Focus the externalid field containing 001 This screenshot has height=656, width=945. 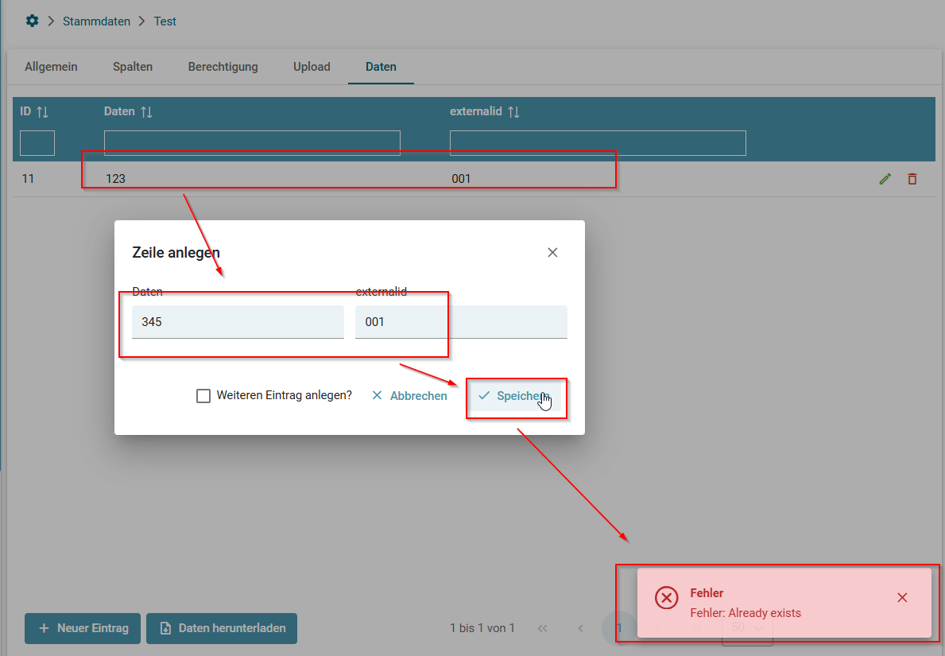(x=461, y=322)
